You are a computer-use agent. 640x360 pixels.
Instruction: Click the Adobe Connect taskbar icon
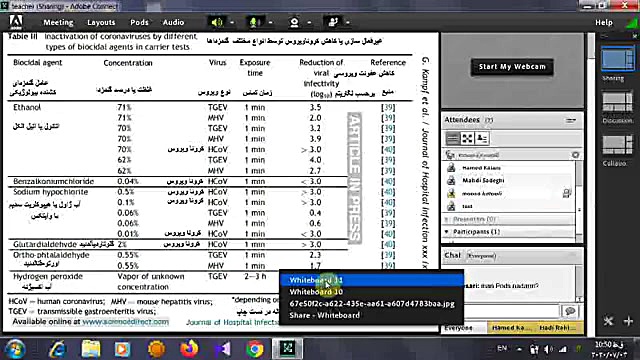[x=288, y=349]
